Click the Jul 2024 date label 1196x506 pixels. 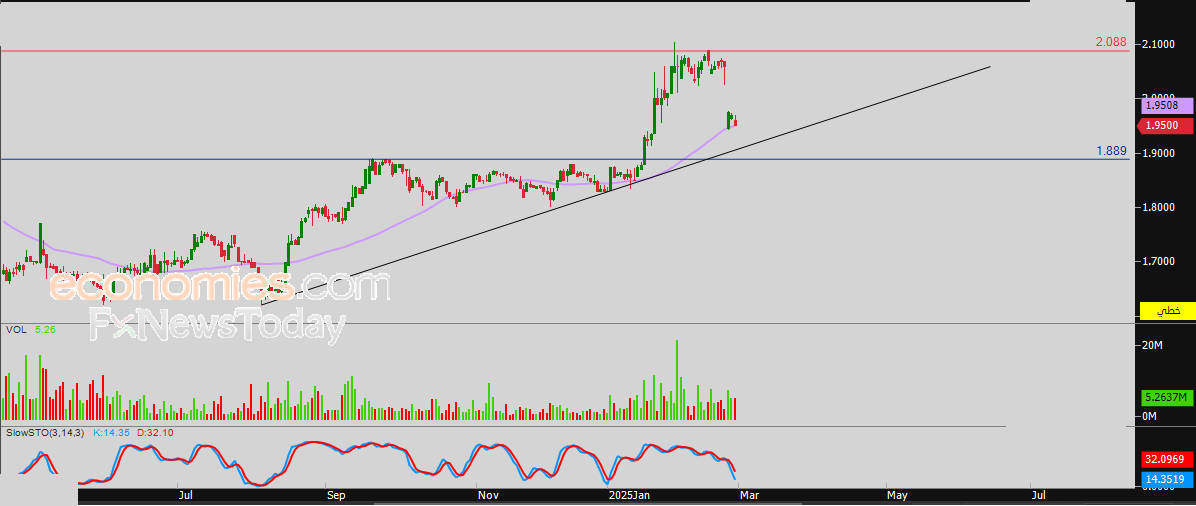click(x=185, y=496)
